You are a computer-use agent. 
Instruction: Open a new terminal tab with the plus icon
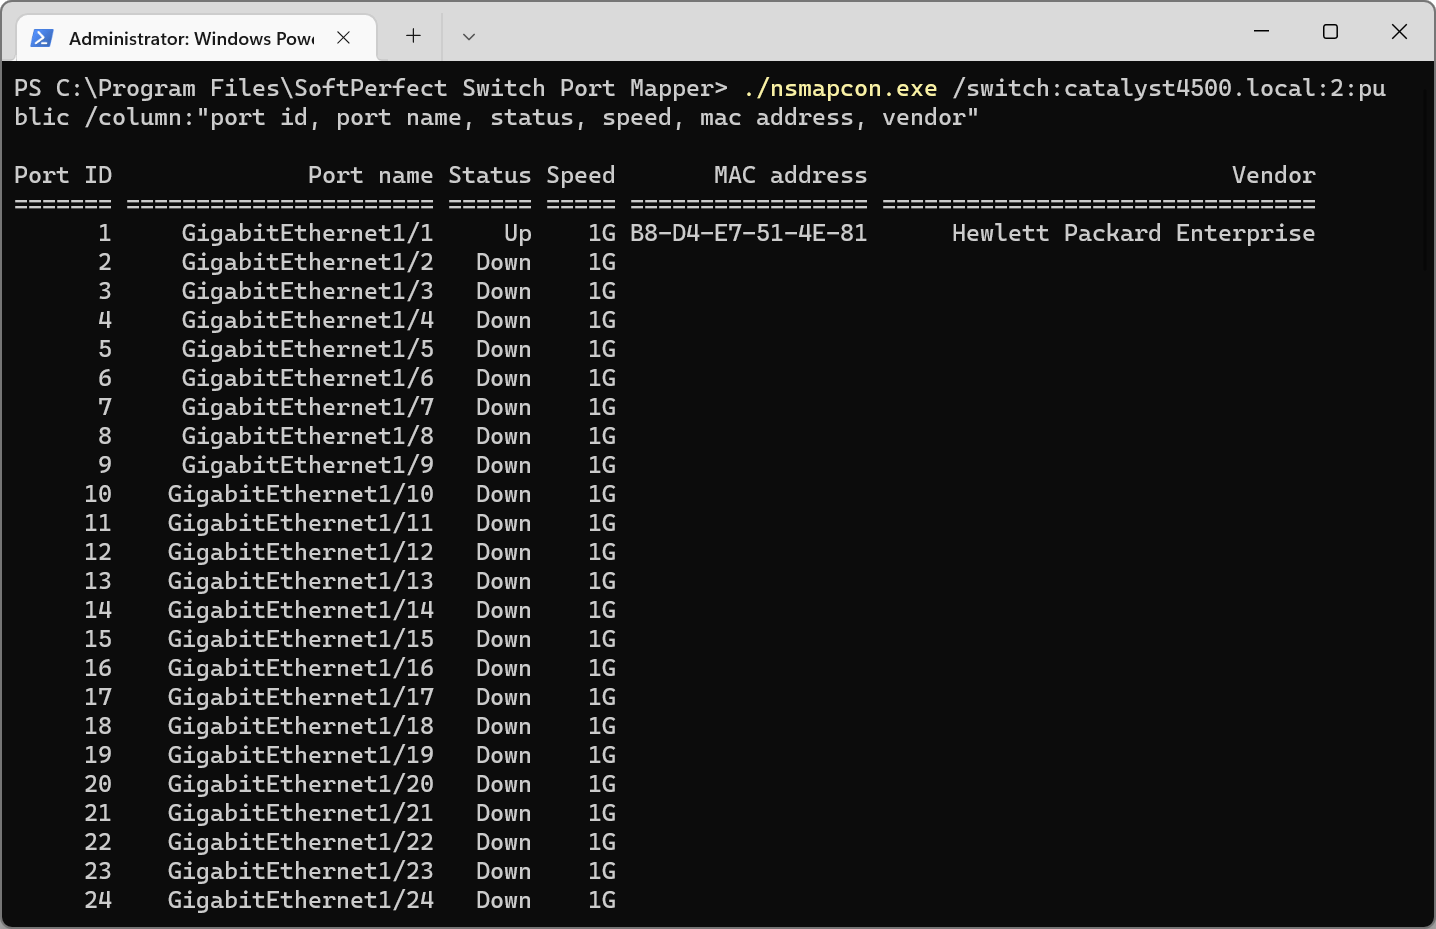pyautogui.click(x=412, y=36)
